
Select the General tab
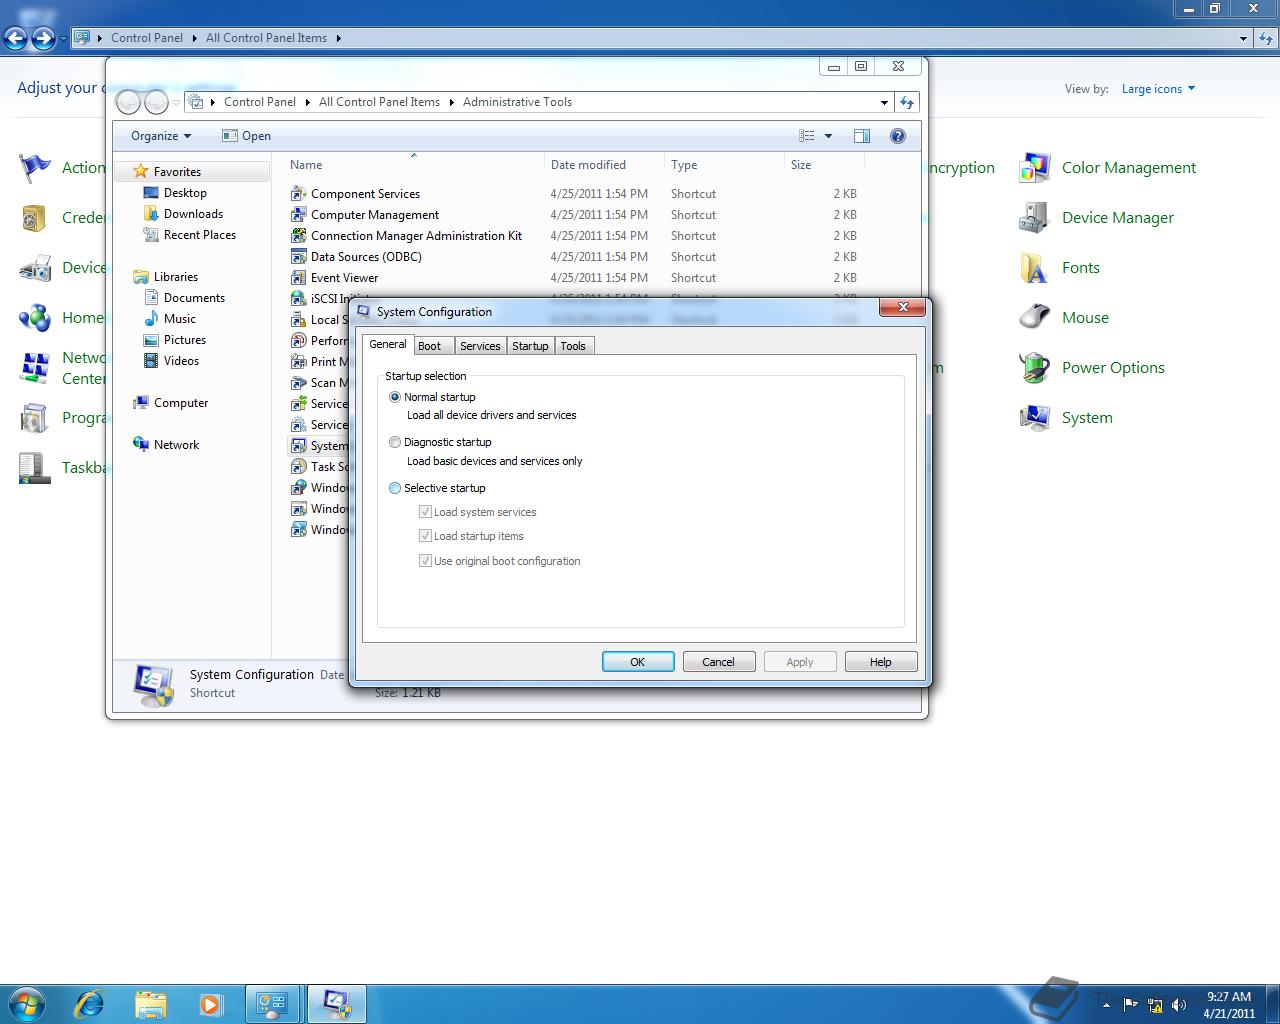coord(388,344)
